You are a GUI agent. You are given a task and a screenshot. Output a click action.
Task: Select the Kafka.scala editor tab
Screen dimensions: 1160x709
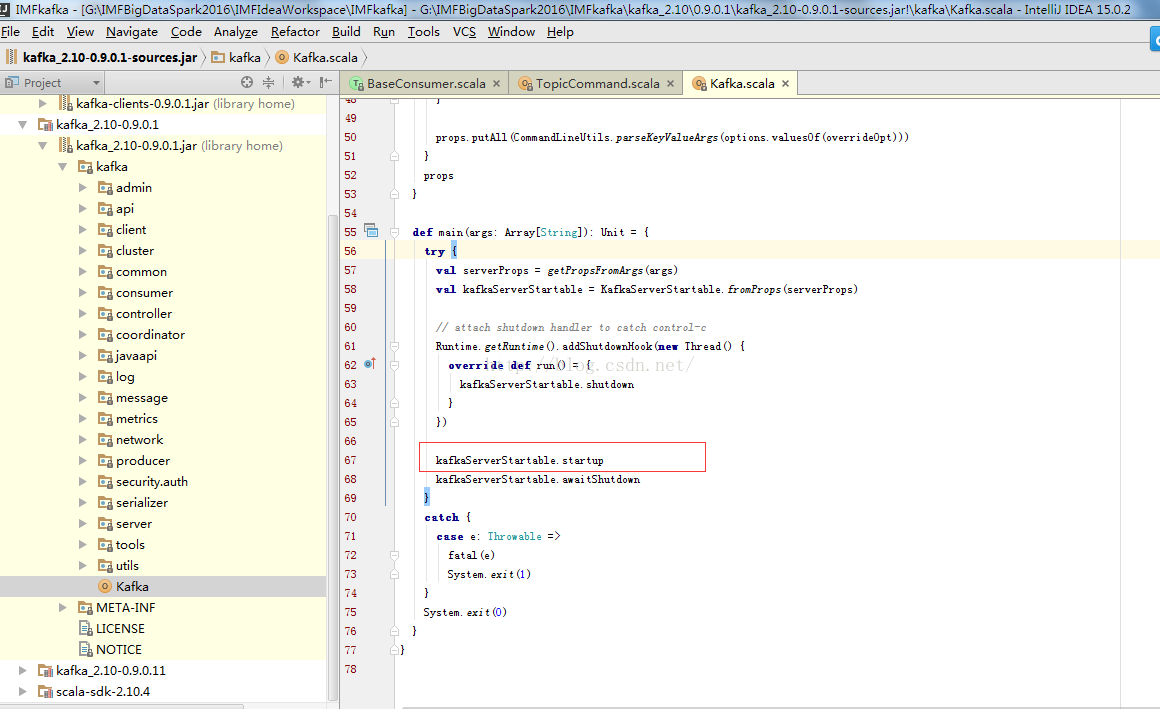pos(741,84)
